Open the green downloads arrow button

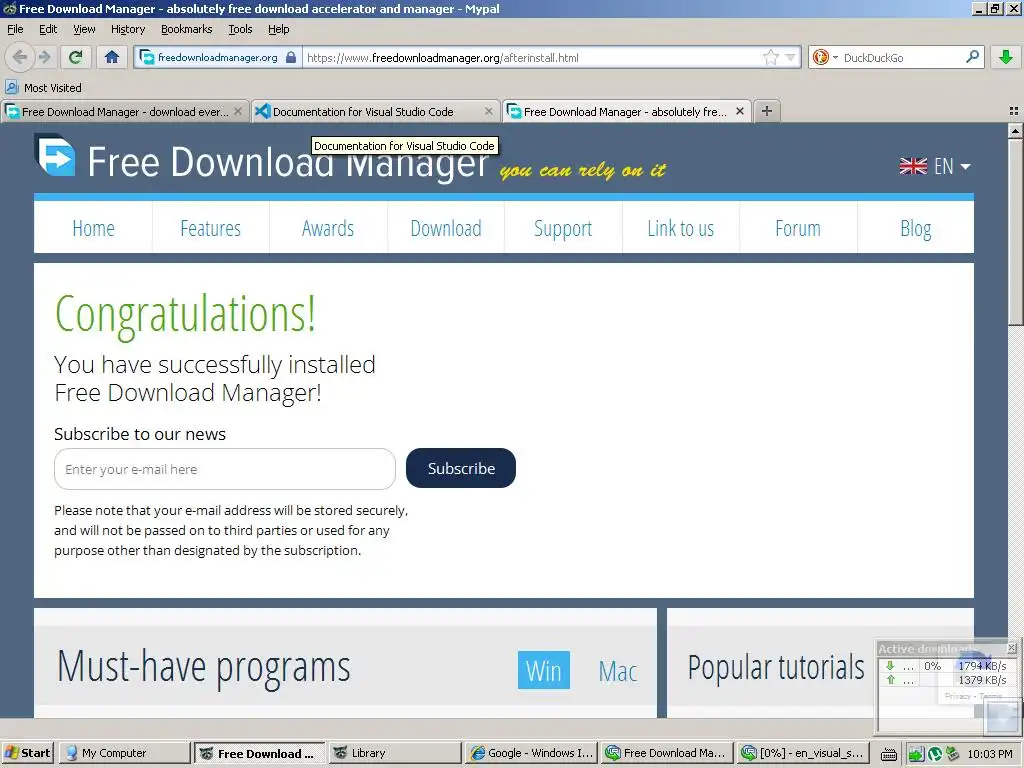coord(1006,57)
